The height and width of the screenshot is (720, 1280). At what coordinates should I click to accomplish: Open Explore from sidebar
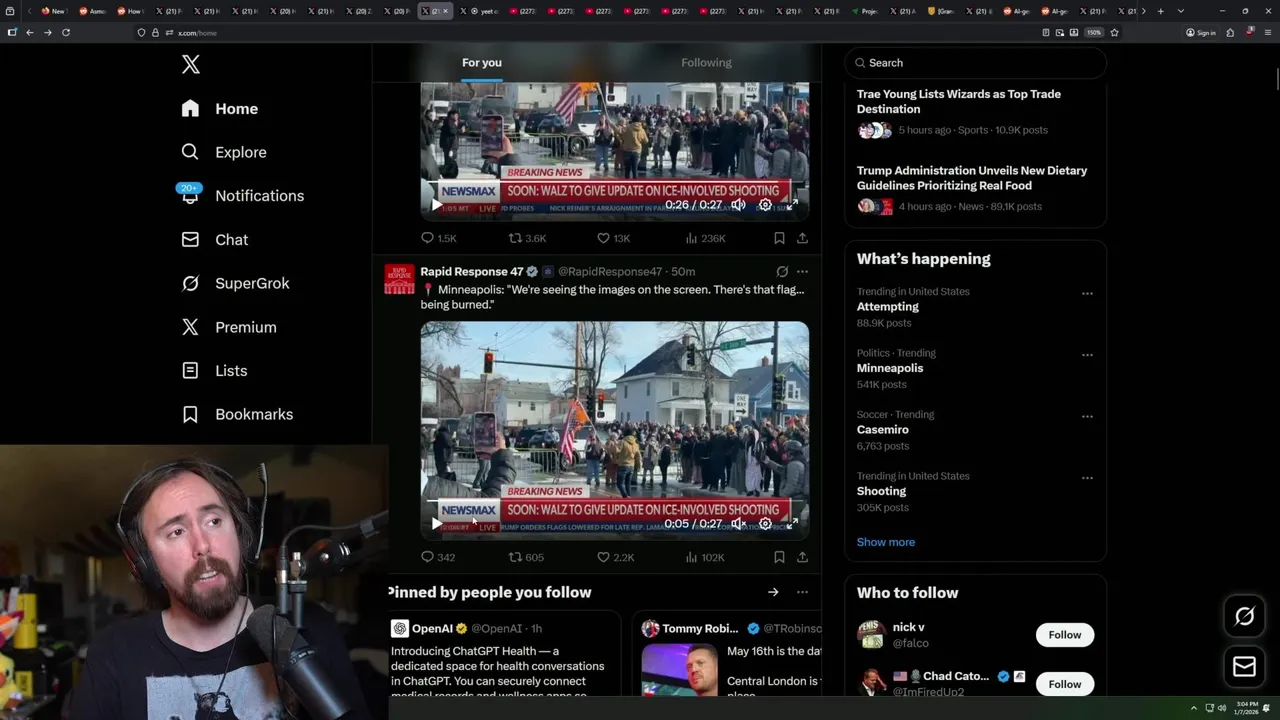point(224,152)
